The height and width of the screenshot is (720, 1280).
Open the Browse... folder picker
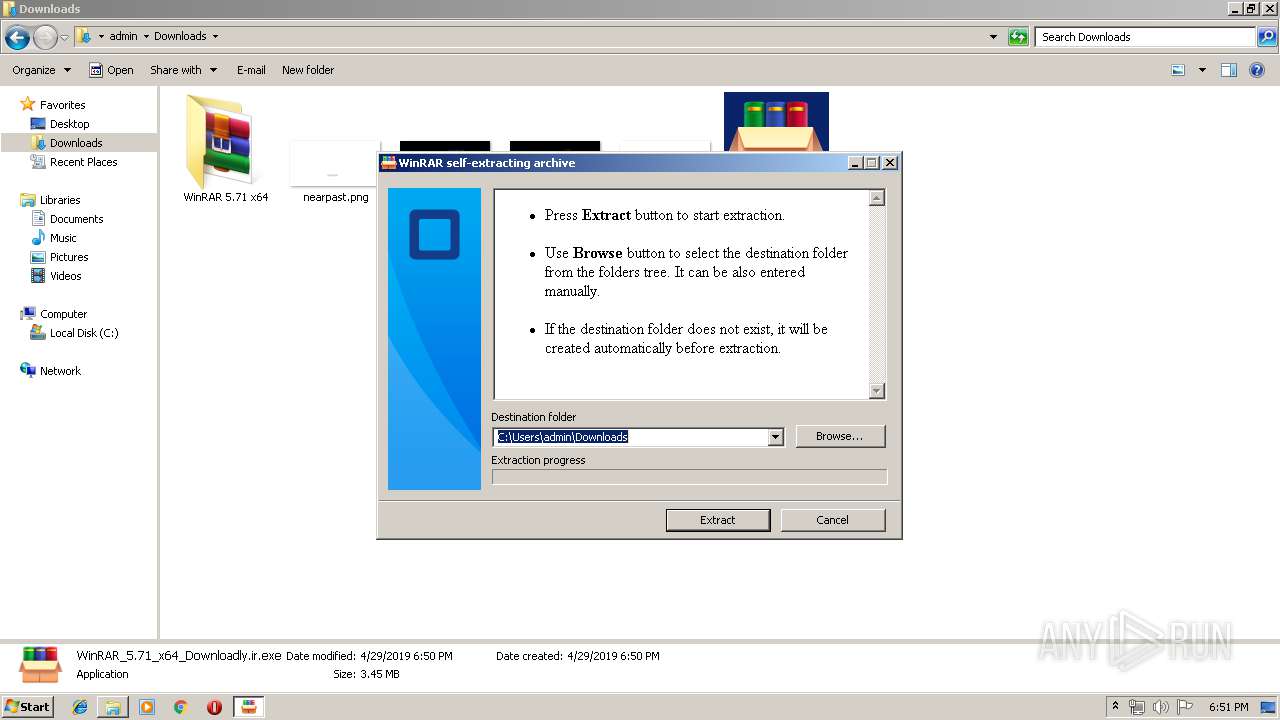pos(839,436)
